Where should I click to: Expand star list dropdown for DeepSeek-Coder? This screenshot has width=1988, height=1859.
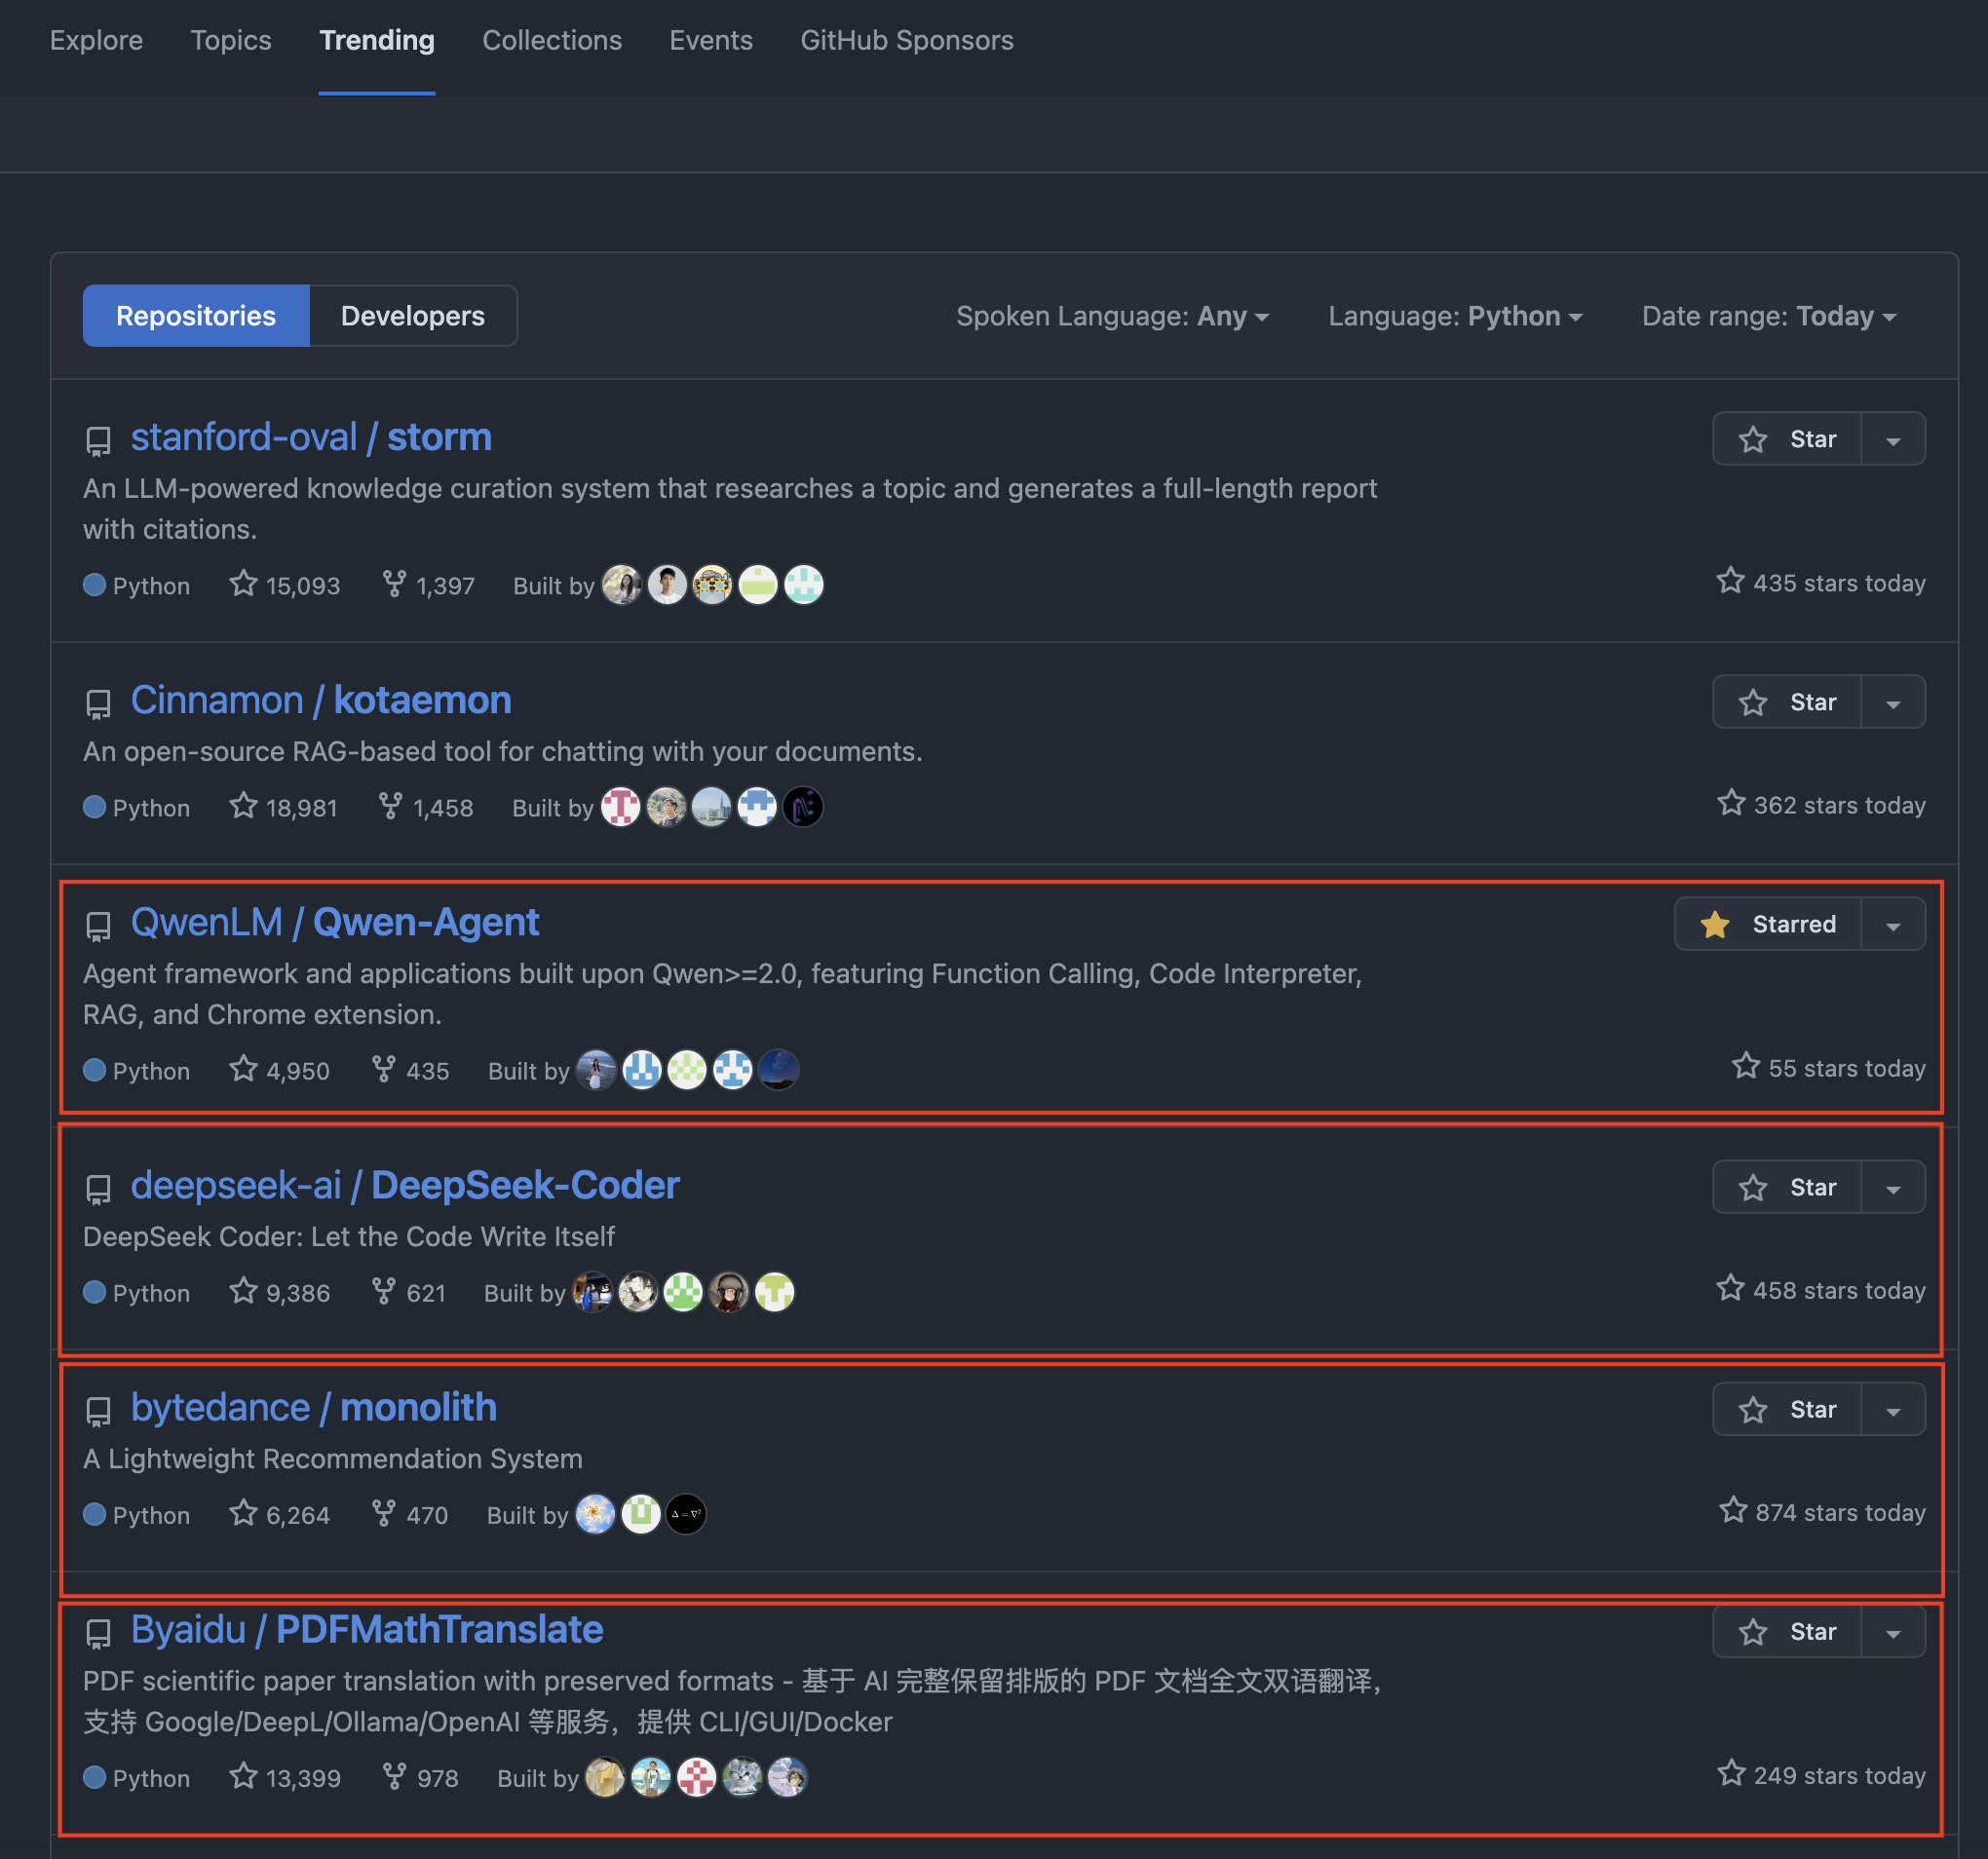tap(1893, 1187)
